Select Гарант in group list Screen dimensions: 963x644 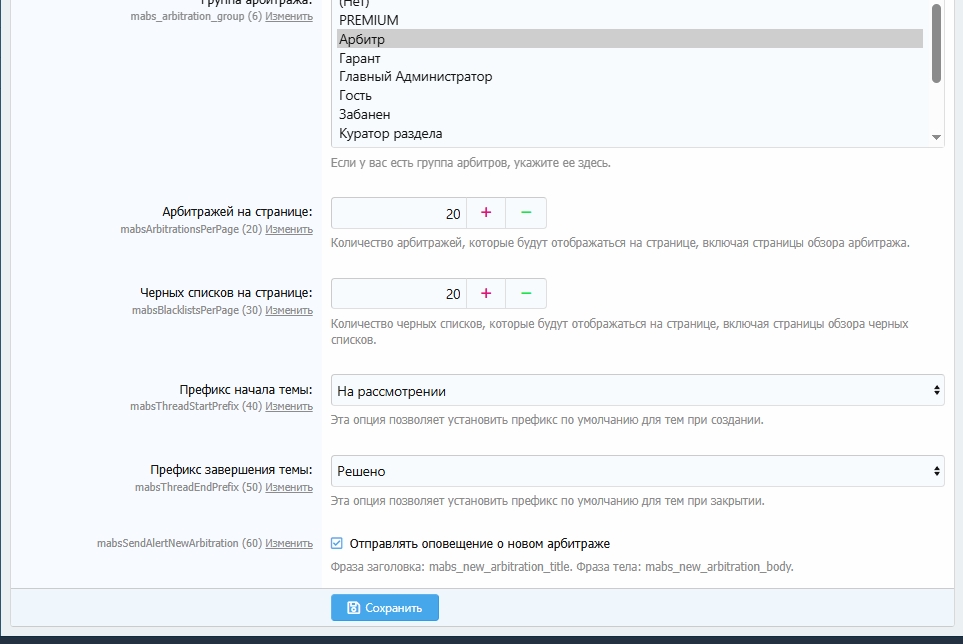tap(360, 59)
